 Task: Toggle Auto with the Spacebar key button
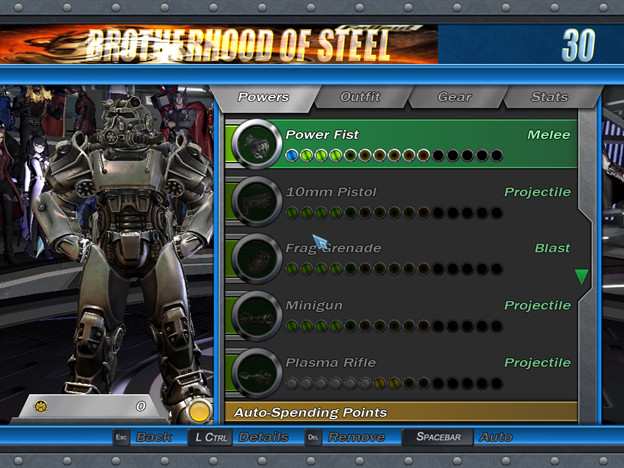pyautogui.click(x=437, y=437)
